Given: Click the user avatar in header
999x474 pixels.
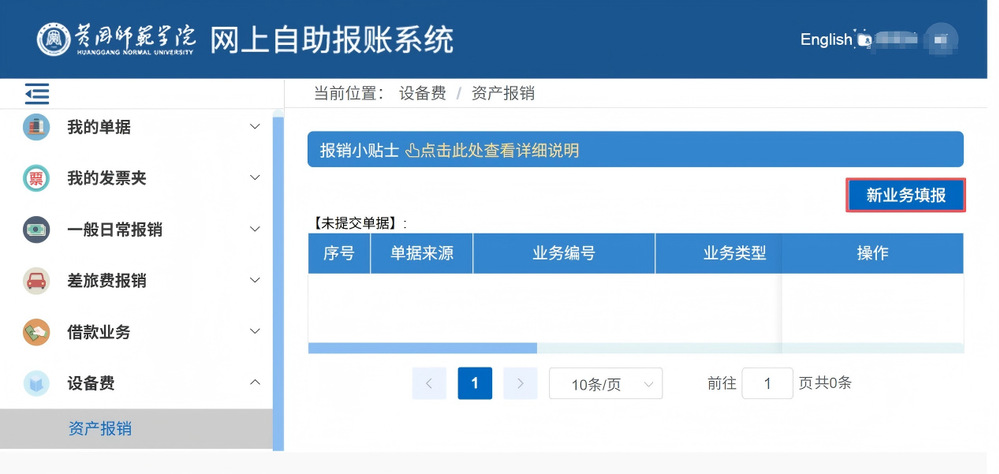Looking at the screenshot, I should [940, 39].
